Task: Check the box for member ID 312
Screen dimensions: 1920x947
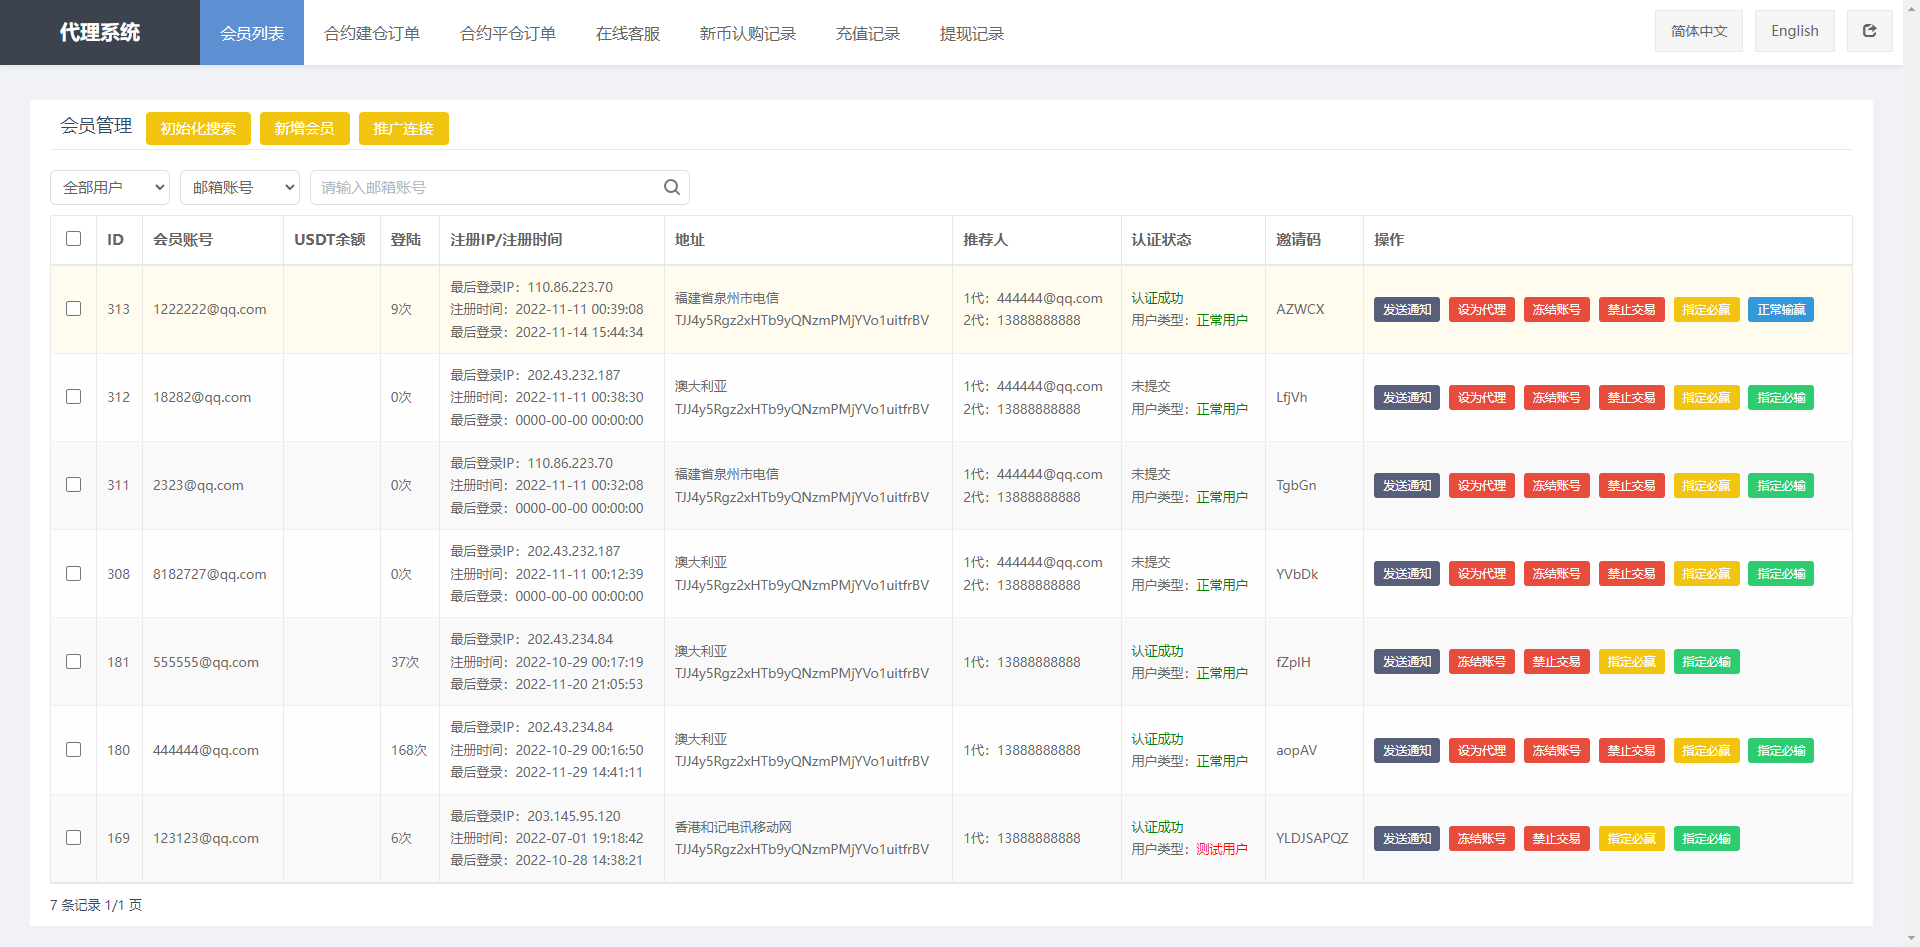Action: click(x=73, y=397)
